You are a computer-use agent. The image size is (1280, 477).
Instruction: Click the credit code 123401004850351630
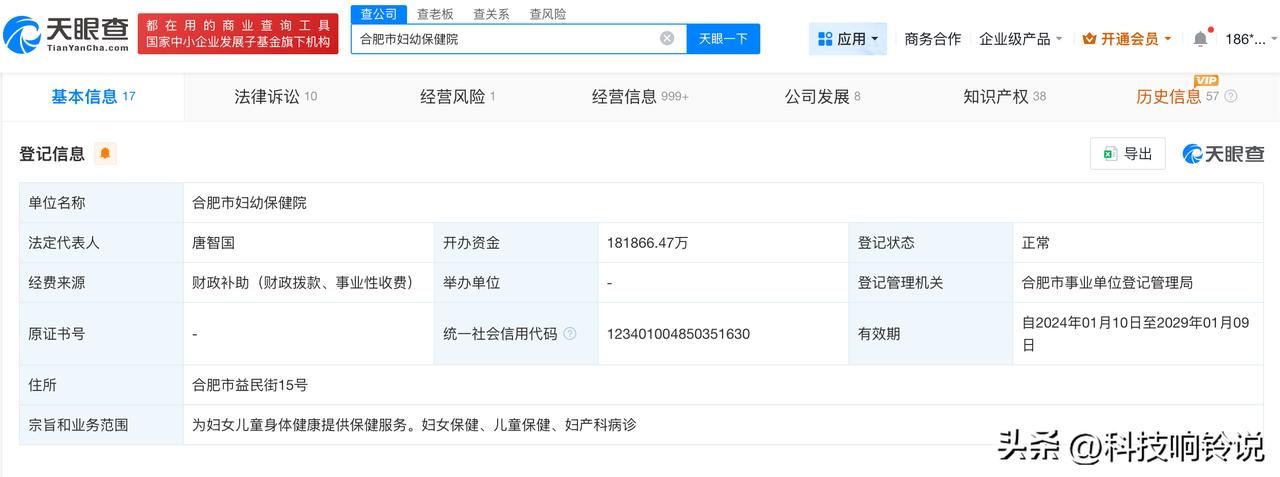[678, 334]
